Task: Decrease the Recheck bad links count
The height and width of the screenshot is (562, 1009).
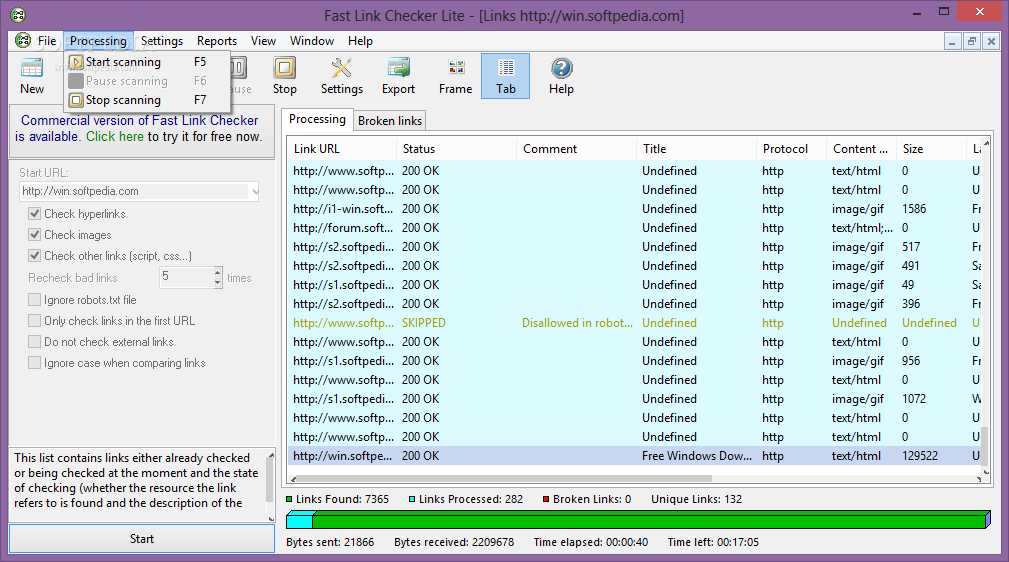Action: (218, 283)
